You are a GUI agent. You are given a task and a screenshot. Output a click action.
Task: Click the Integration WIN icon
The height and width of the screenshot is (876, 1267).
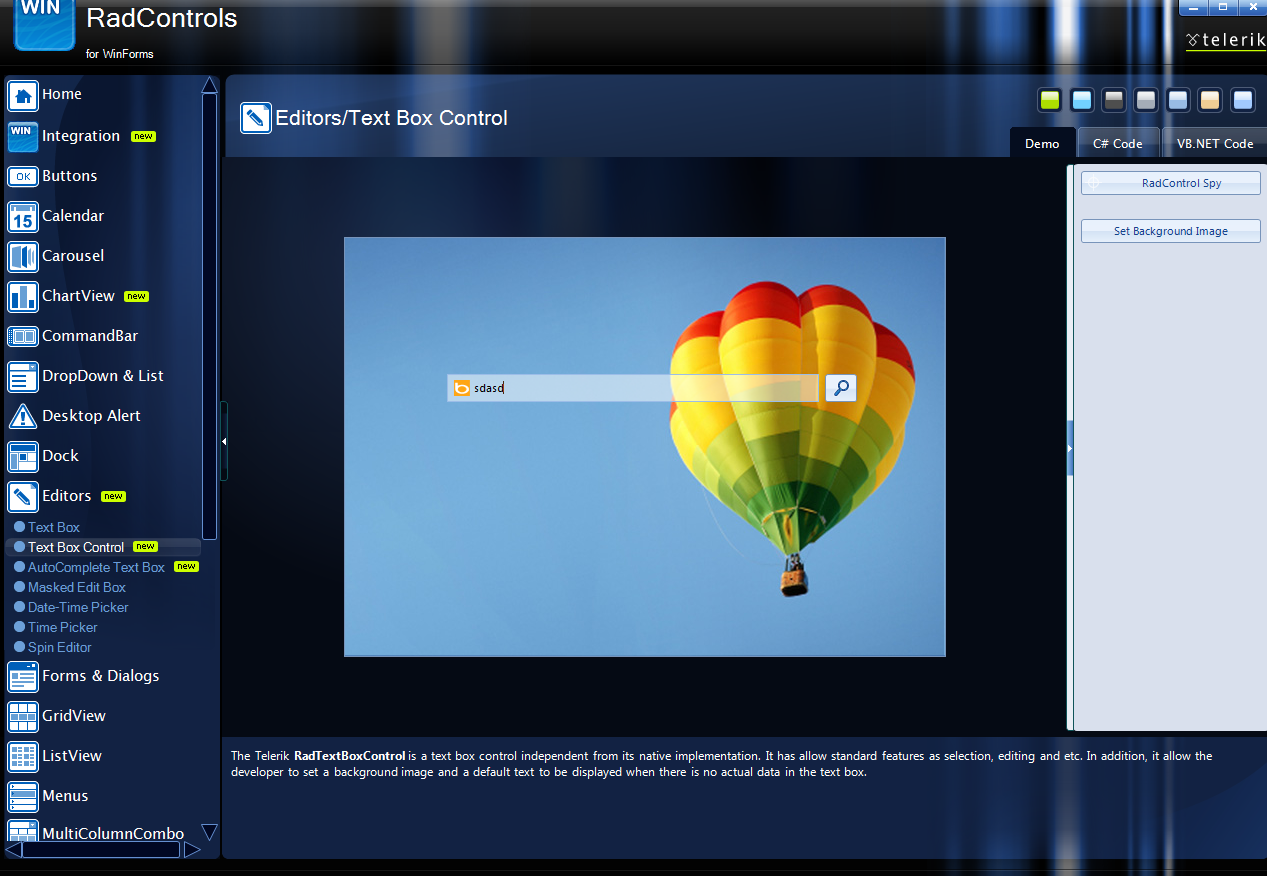click(x=23, y=136)
